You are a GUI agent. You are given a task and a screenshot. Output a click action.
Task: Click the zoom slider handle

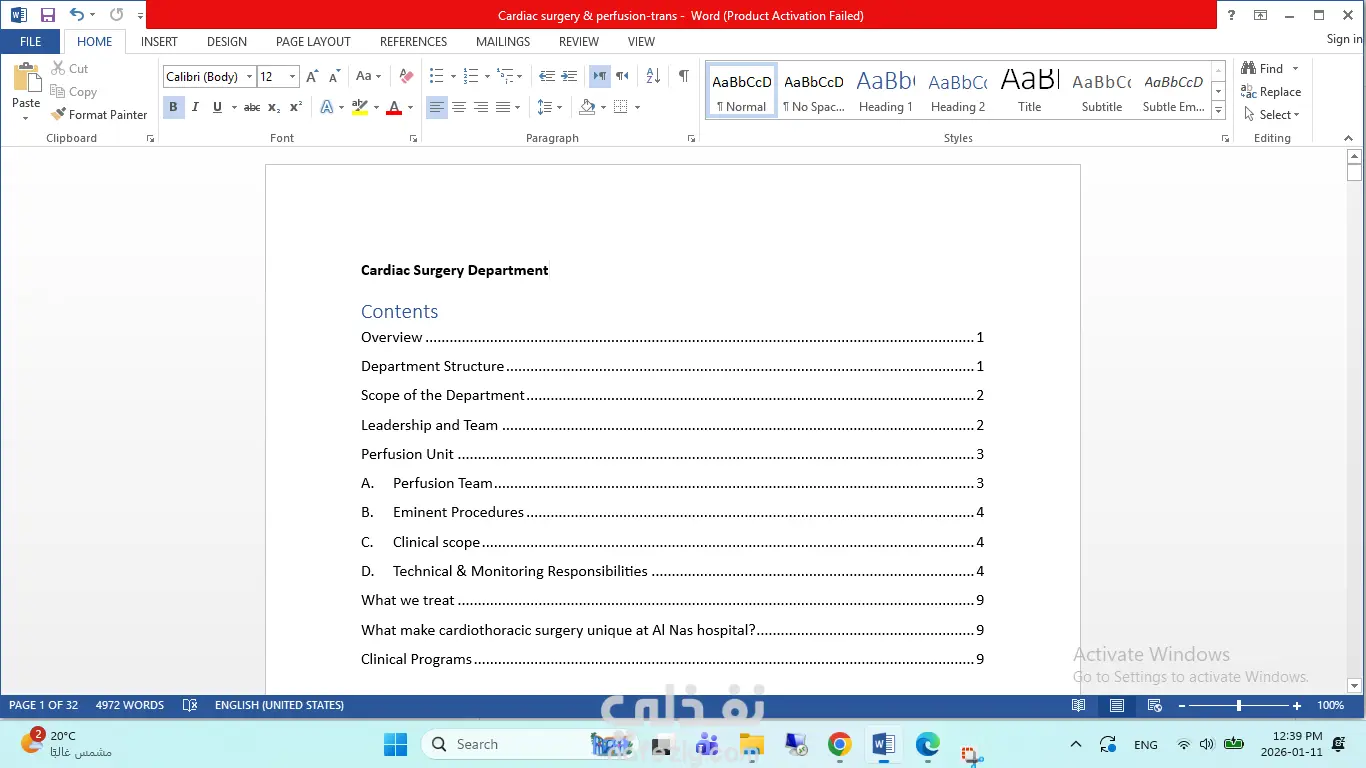[x=1238, y=705]
